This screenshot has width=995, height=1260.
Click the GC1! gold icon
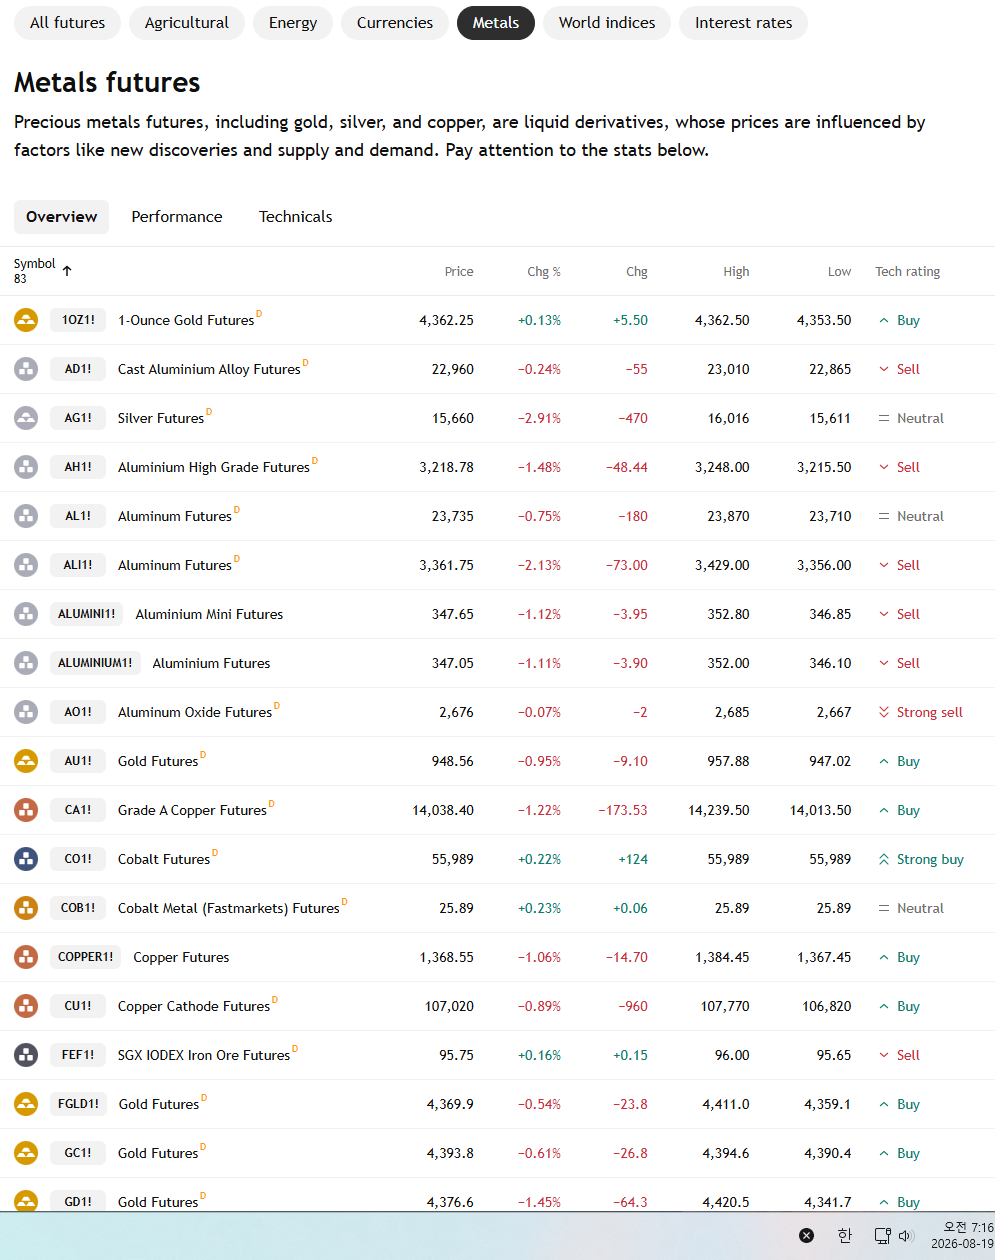(x=26, y=1153)
